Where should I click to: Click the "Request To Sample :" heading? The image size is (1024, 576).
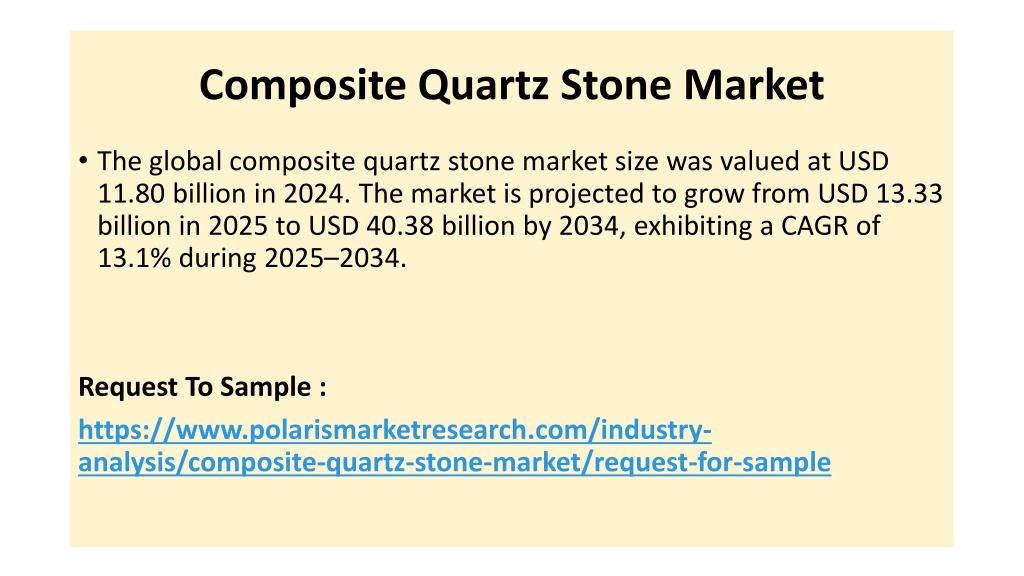pos(202,387)
